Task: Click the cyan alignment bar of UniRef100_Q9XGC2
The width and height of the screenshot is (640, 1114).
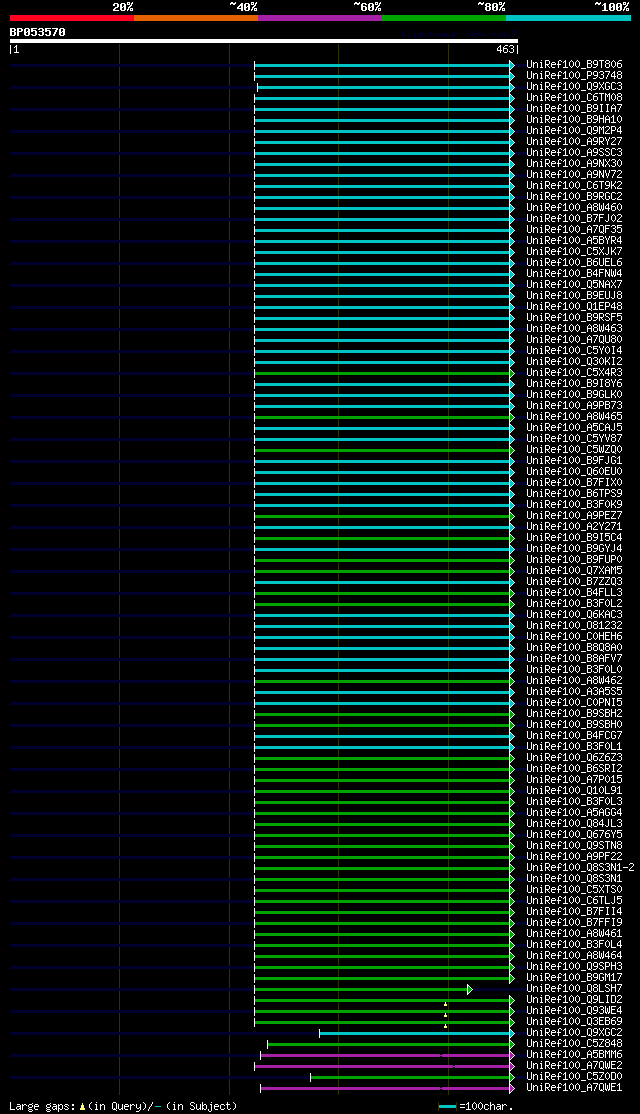Action: click(x=415, y=1033)
